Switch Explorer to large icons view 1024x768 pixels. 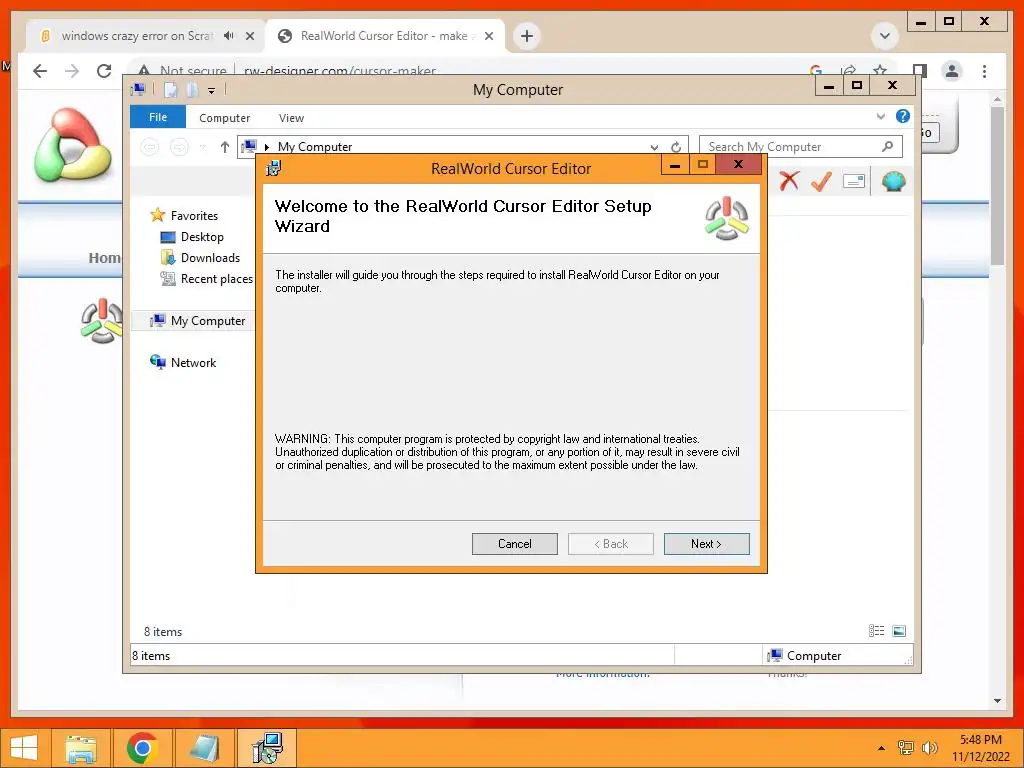pos(899,630)
